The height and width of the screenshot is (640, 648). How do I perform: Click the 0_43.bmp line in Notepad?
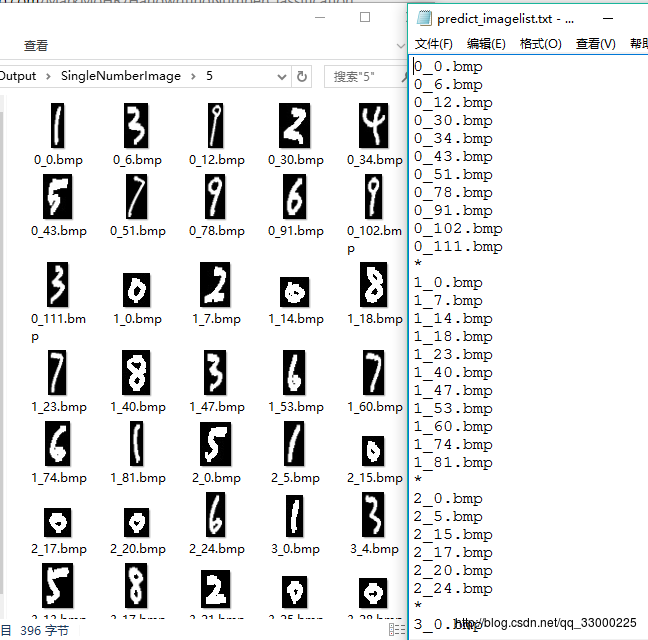(x=453, y=157)
